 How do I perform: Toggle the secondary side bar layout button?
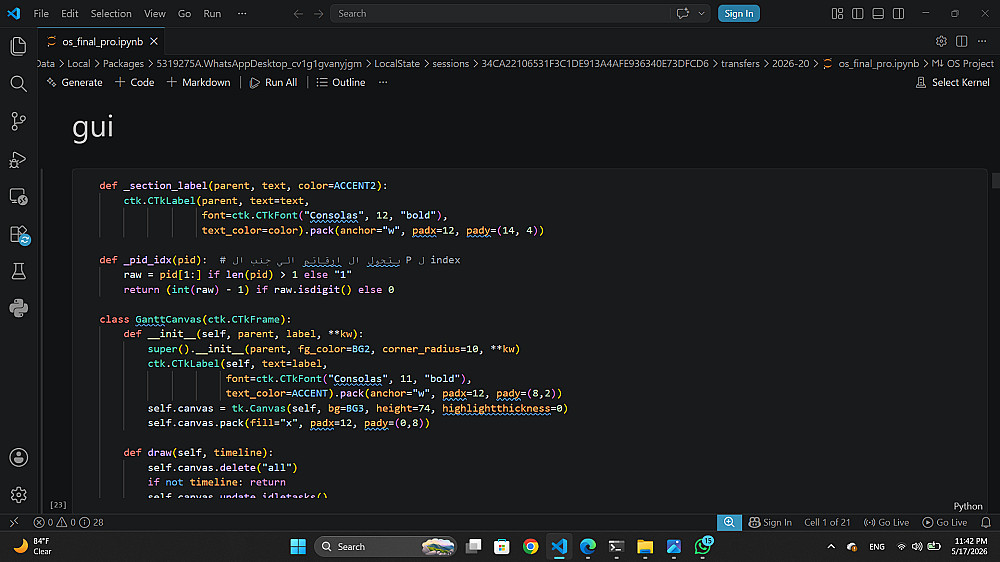click(899, 13)
